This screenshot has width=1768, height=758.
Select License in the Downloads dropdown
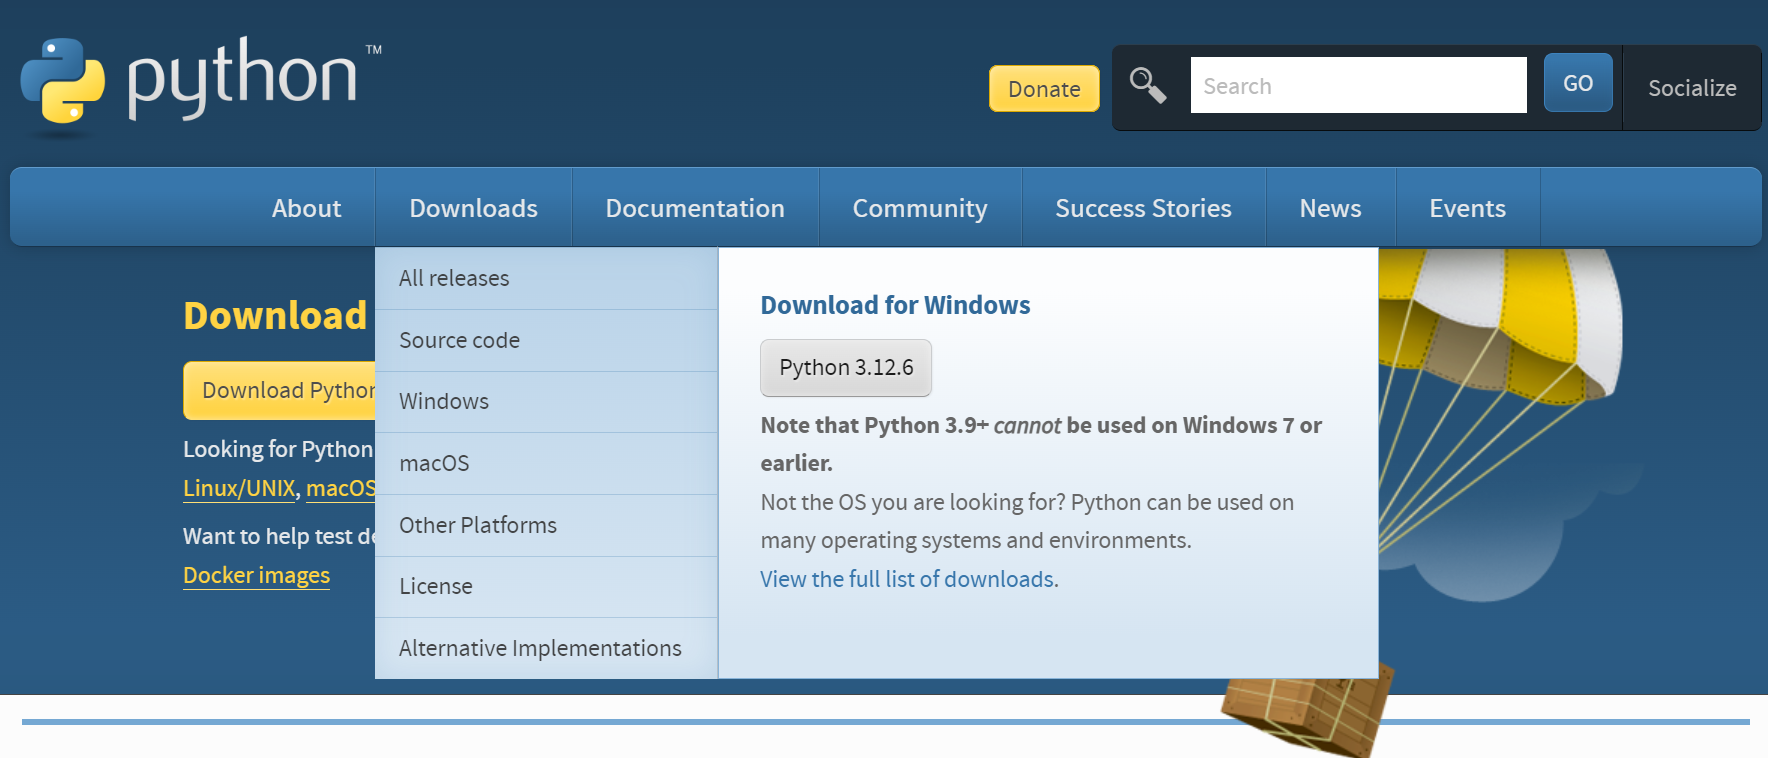pos(546,586)
